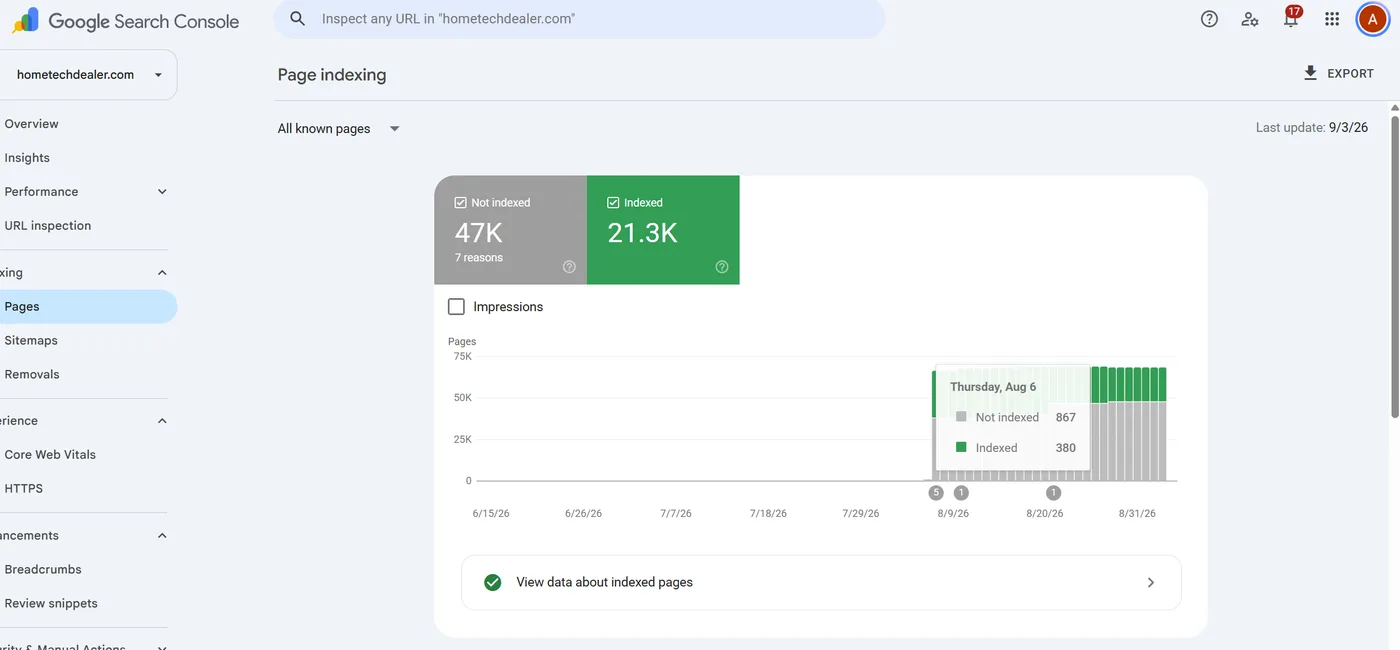Viewport: 1400px width, 650px height.
Task: Click the 6/15/26 axis date label
Action: pos(491,514)
